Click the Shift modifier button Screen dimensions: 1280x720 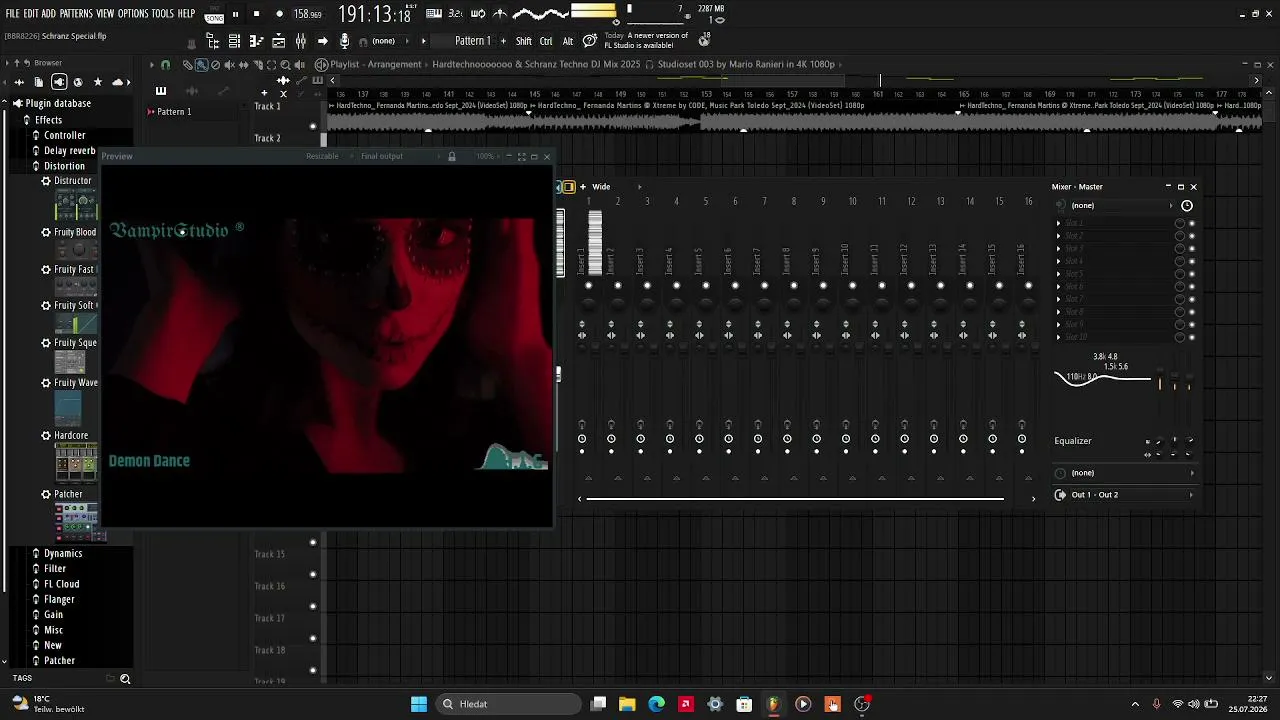pyautogui.click(x=524, y=41)
